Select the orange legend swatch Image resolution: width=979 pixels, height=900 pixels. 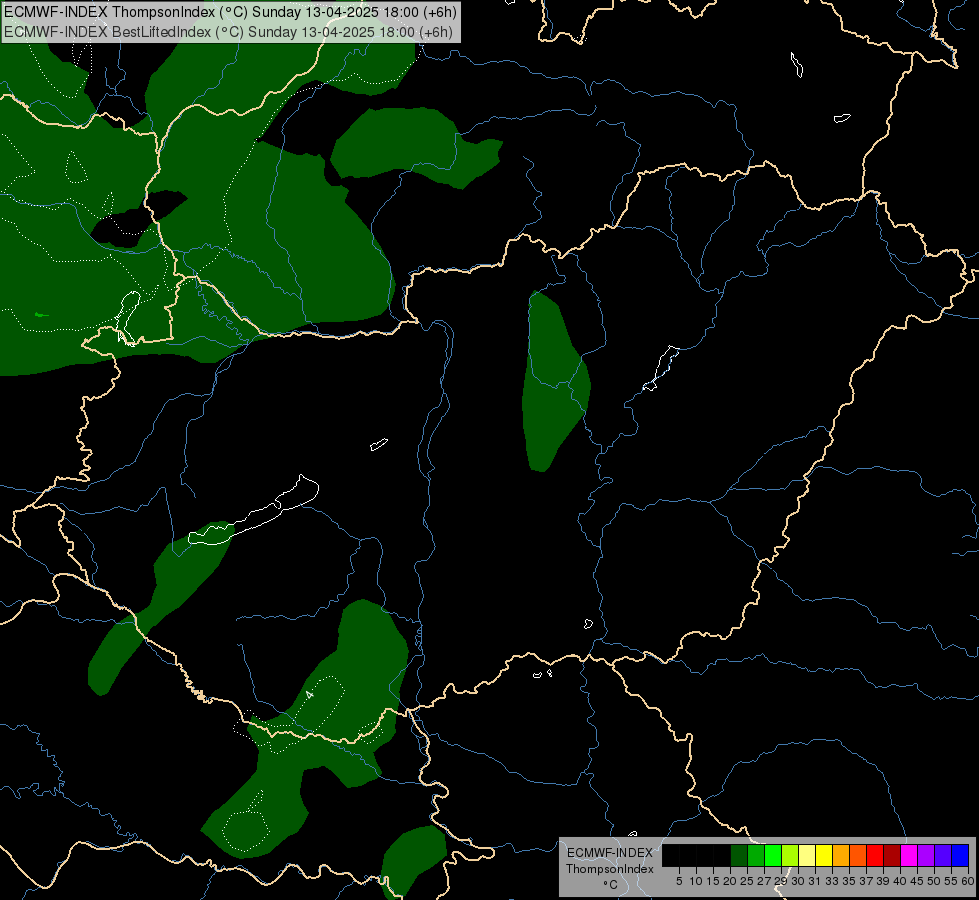pos(841,855)
